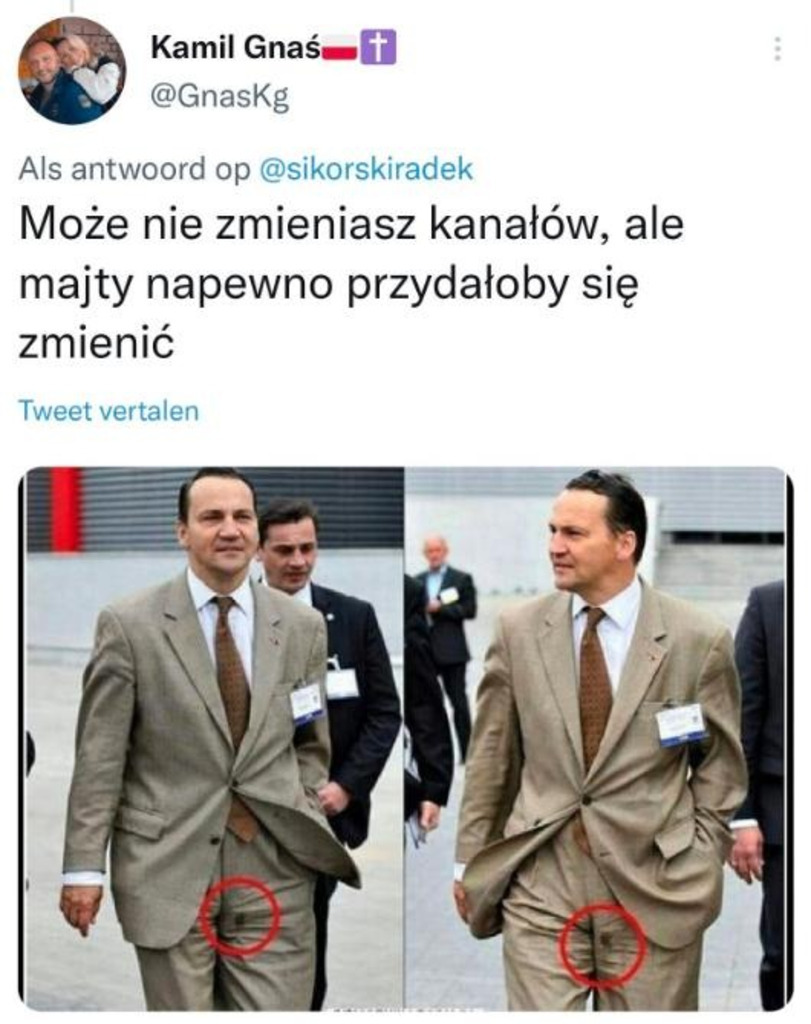Viewport: 811px width, 1024px height.
Task: Click Tweet vertalen to translate the tweet
Action: point(108,411)
